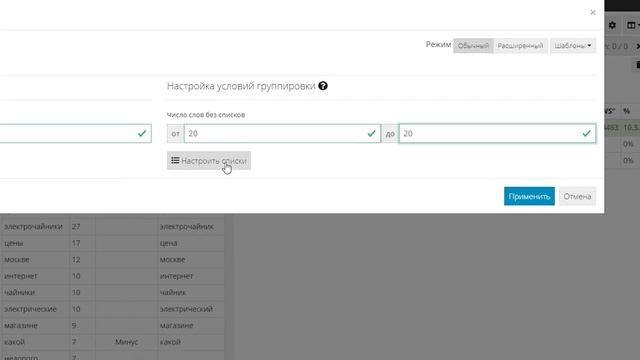The image size is (640, 360).
Task: Open the Шаблоны dropdown
Action: click(x=573, y=46)
